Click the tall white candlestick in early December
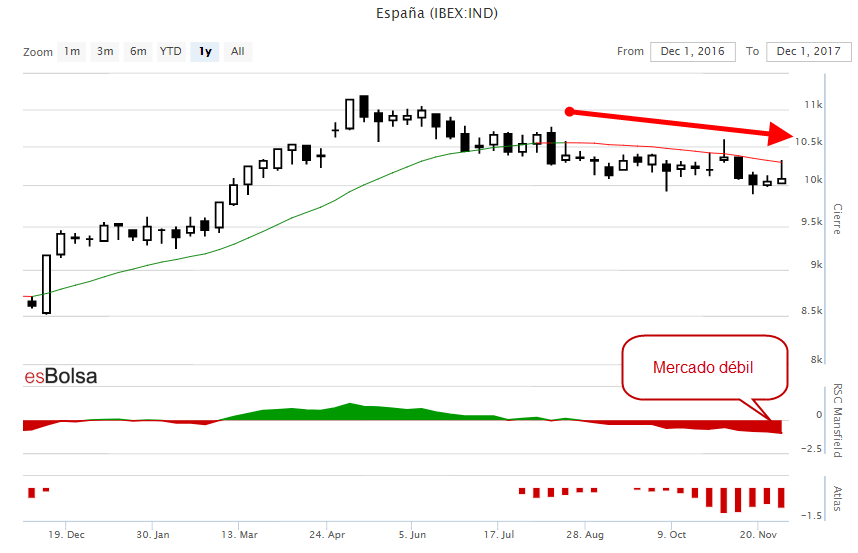Viewport: 858px width, 553px height. coord(47,284)
